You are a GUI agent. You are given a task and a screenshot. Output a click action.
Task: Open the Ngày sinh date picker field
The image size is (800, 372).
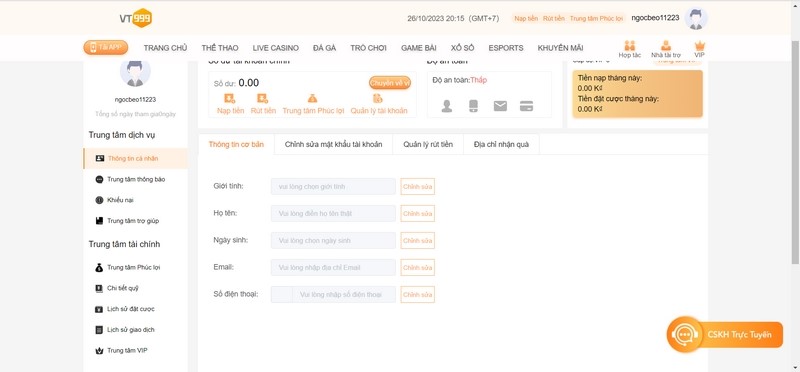tap(333, 240)
